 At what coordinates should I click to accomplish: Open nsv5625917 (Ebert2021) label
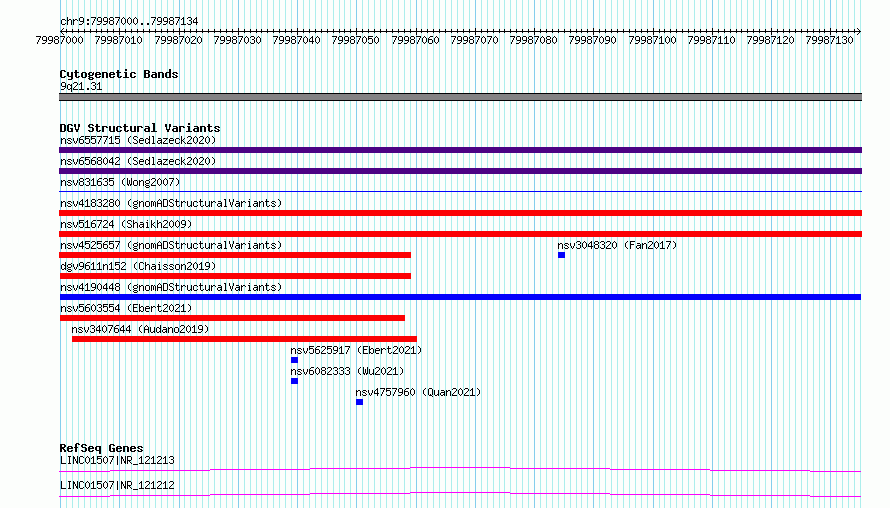click(x=356, y=350)
